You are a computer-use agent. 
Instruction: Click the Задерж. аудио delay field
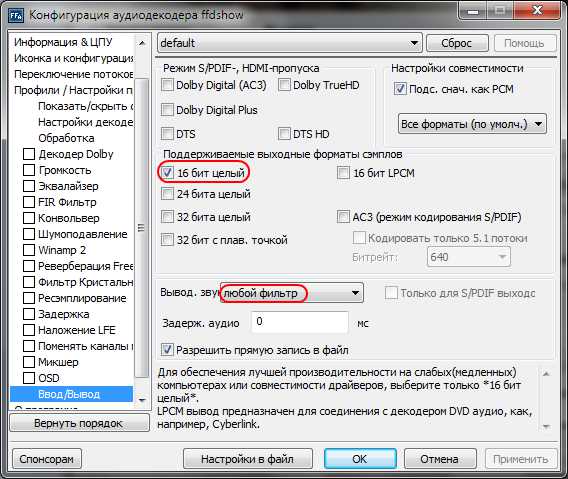(299, 322)
